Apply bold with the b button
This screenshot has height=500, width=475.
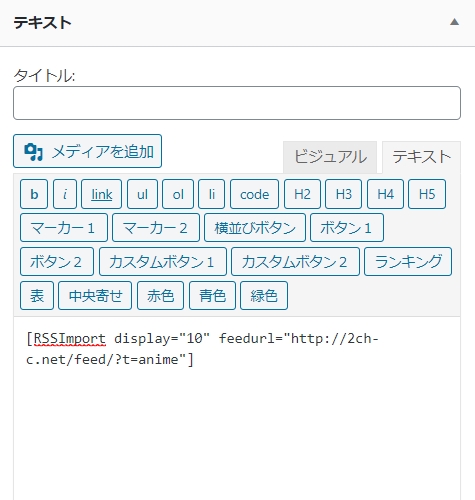[x=34, y=194]
